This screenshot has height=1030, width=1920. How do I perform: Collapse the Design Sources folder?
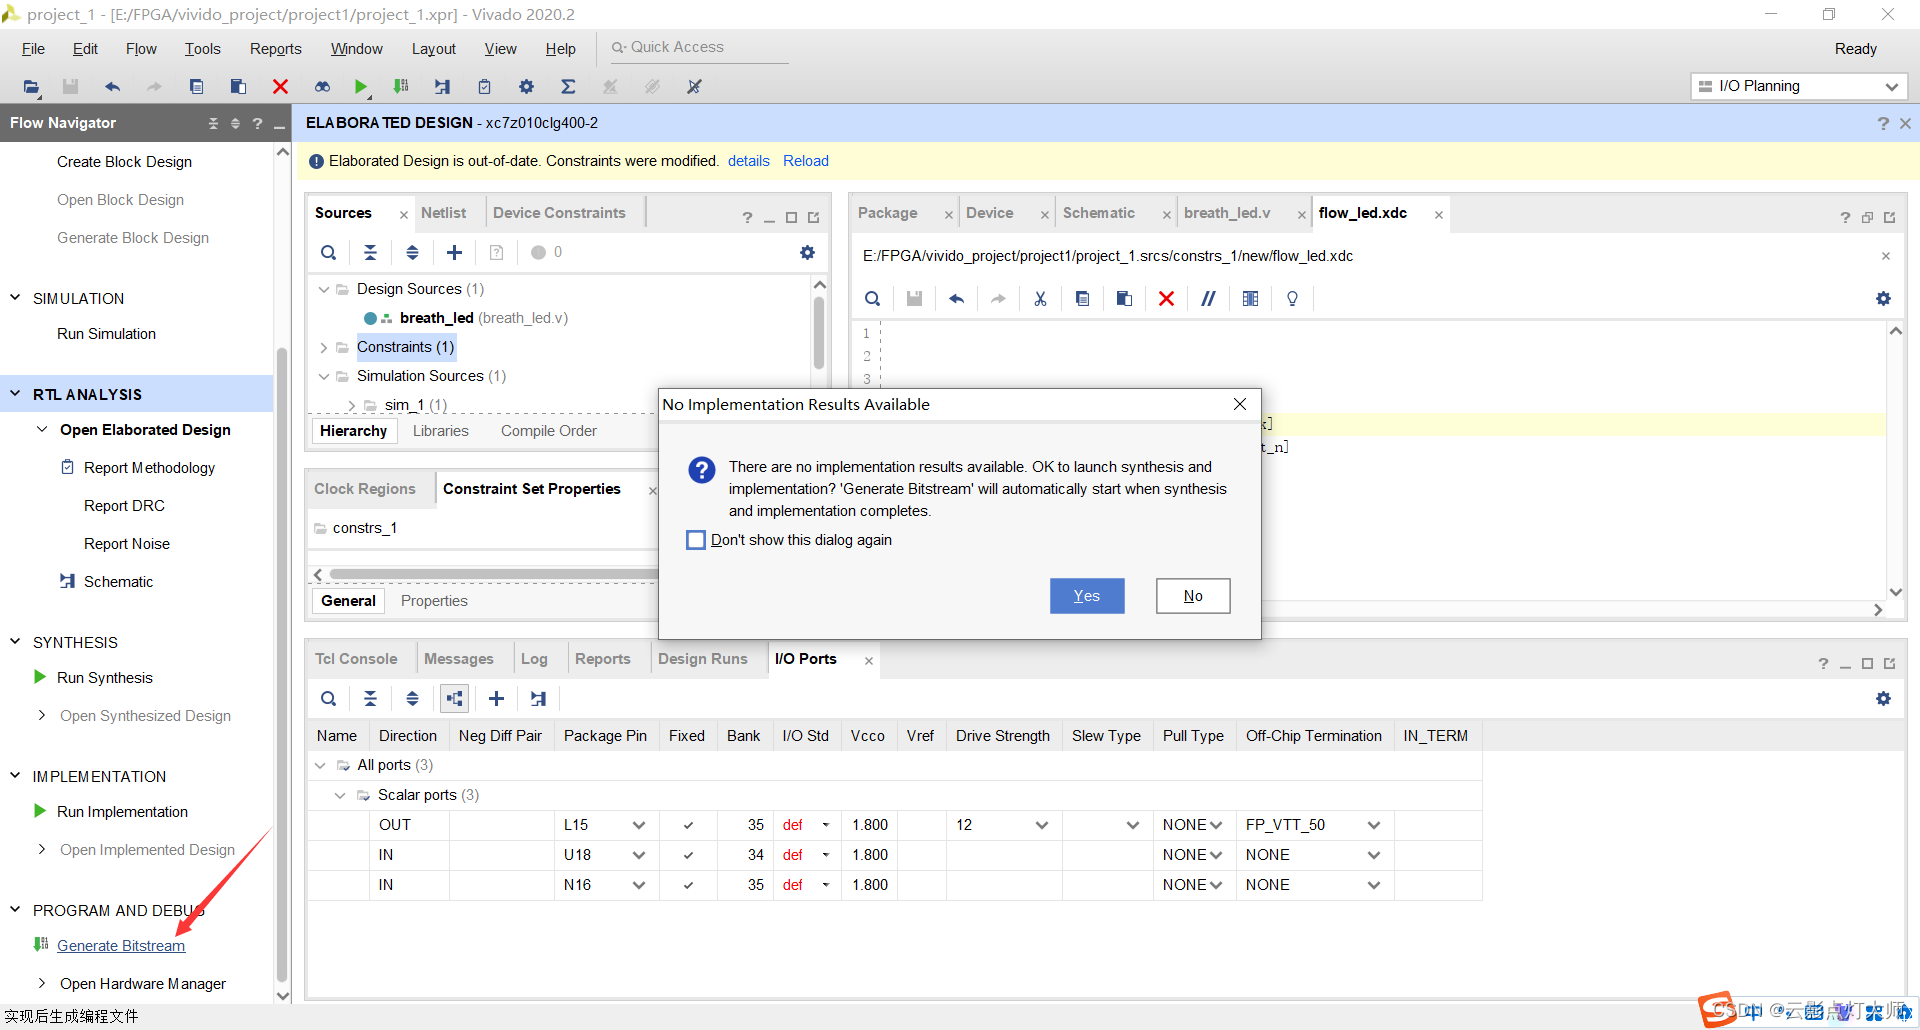coord(323,289)
